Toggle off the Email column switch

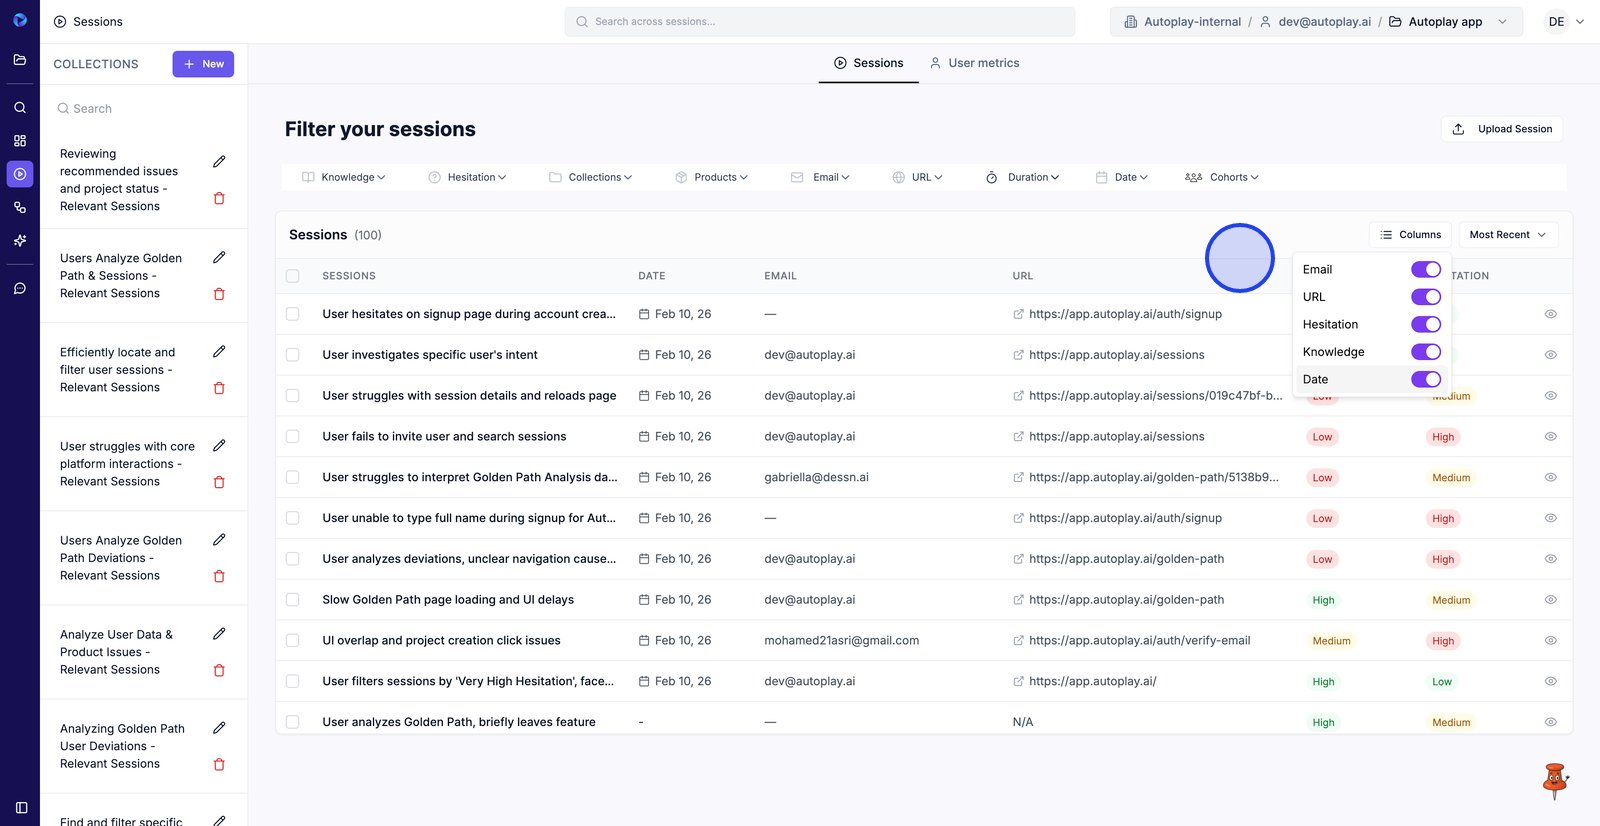1425,270
